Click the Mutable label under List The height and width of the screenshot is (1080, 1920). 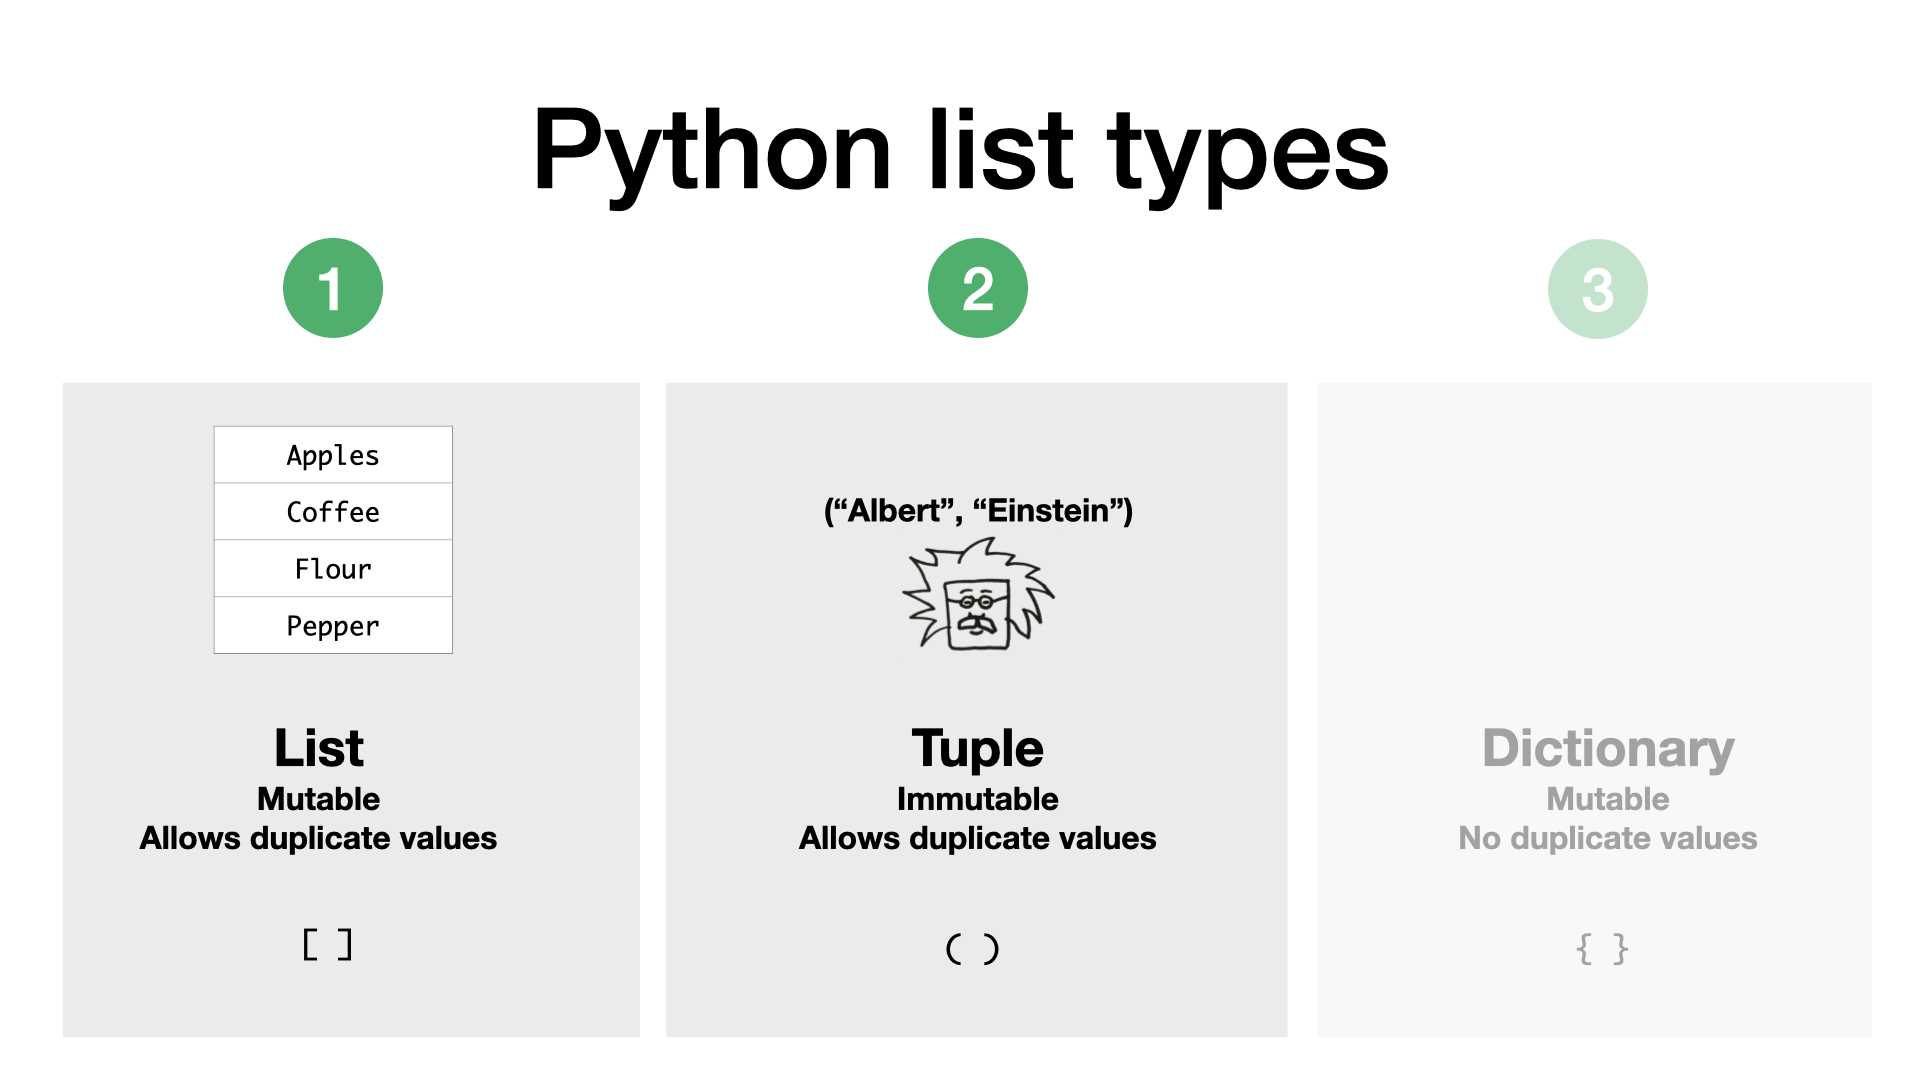click(x=319, y=799)
